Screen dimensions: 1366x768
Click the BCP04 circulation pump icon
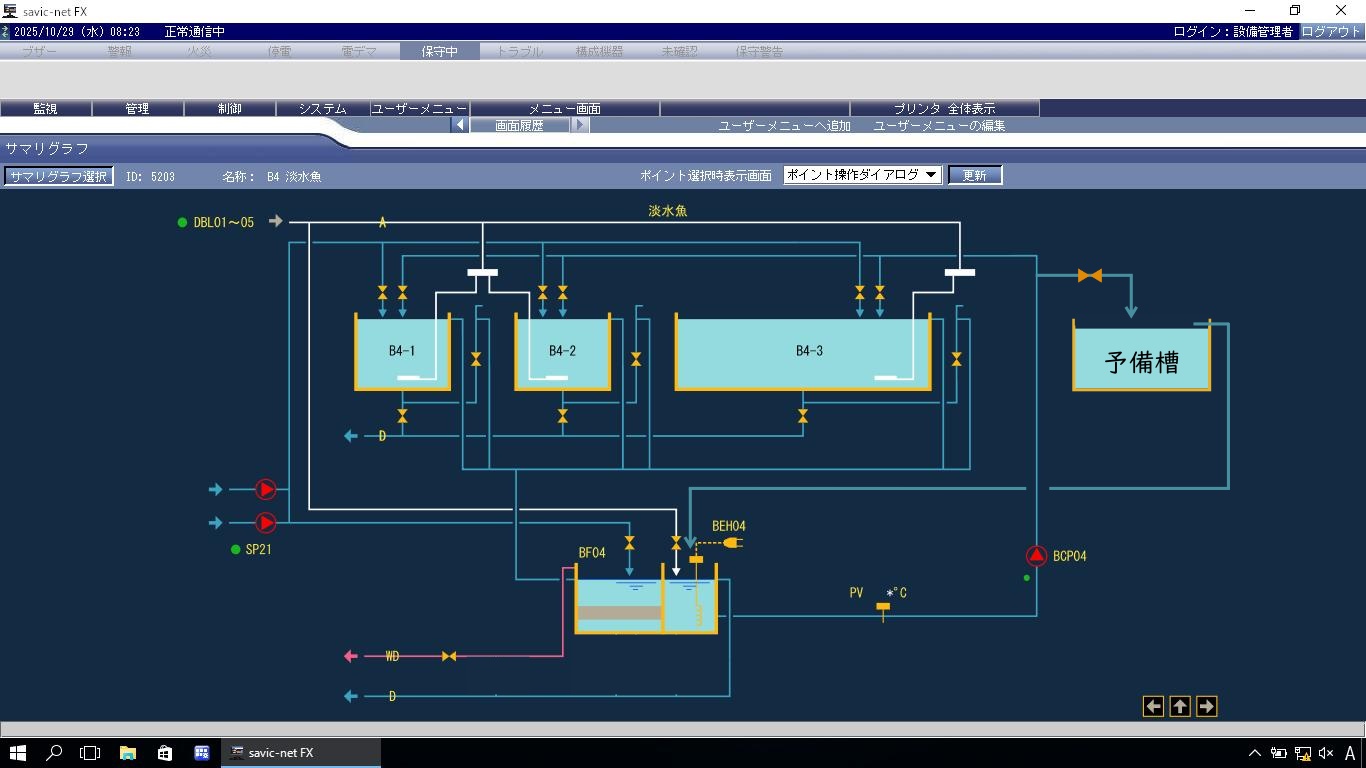(x=1036, y=556)
